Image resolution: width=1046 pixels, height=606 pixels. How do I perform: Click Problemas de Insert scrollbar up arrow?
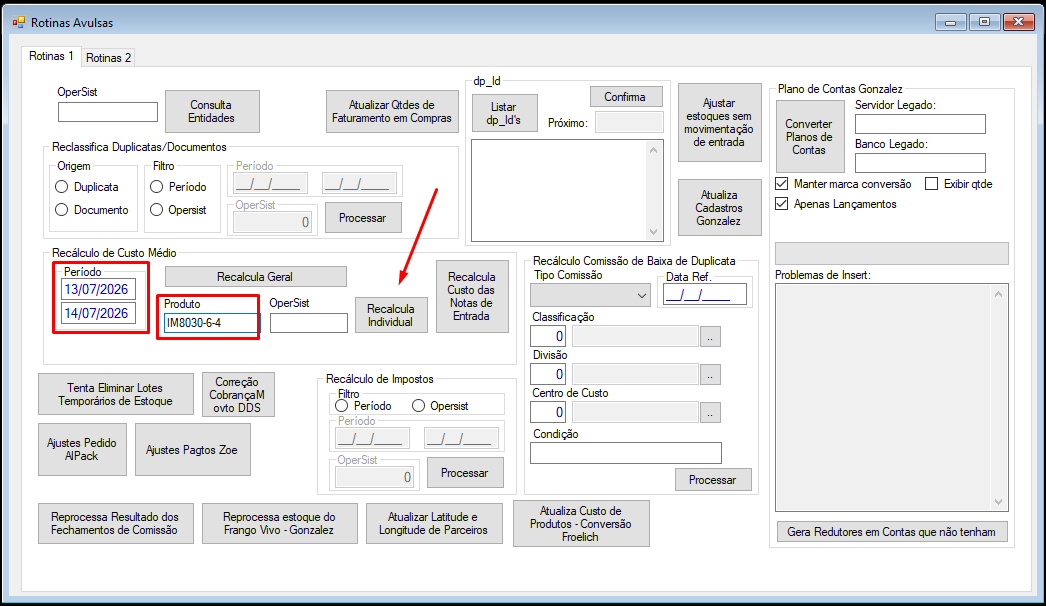[998, 294]
